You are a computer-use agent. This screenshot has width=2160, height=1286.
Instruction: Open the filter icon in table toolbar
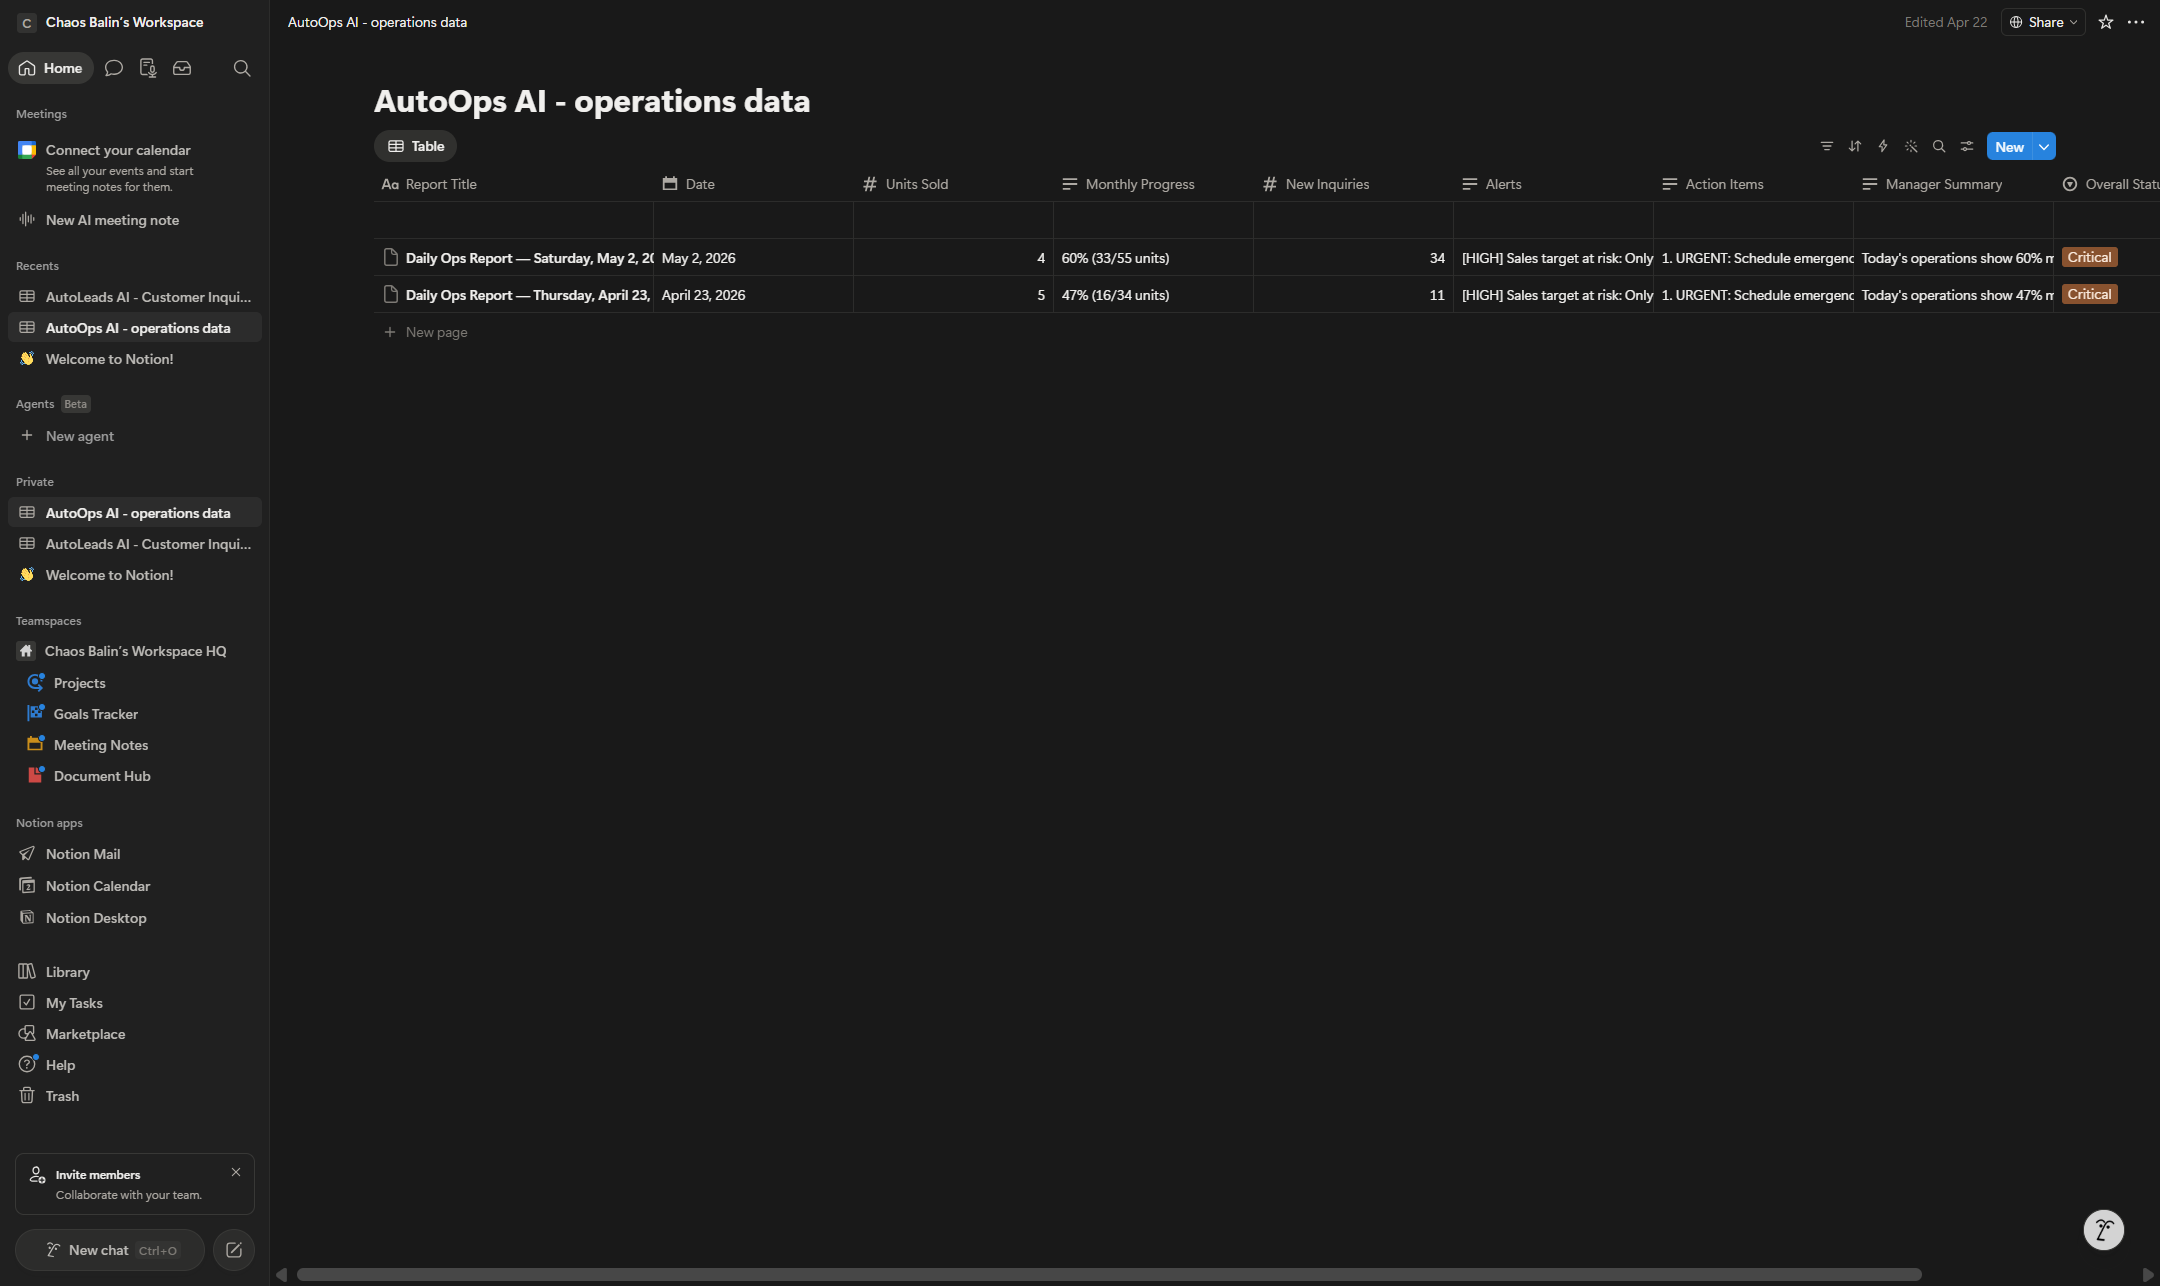pos(1827,146)
